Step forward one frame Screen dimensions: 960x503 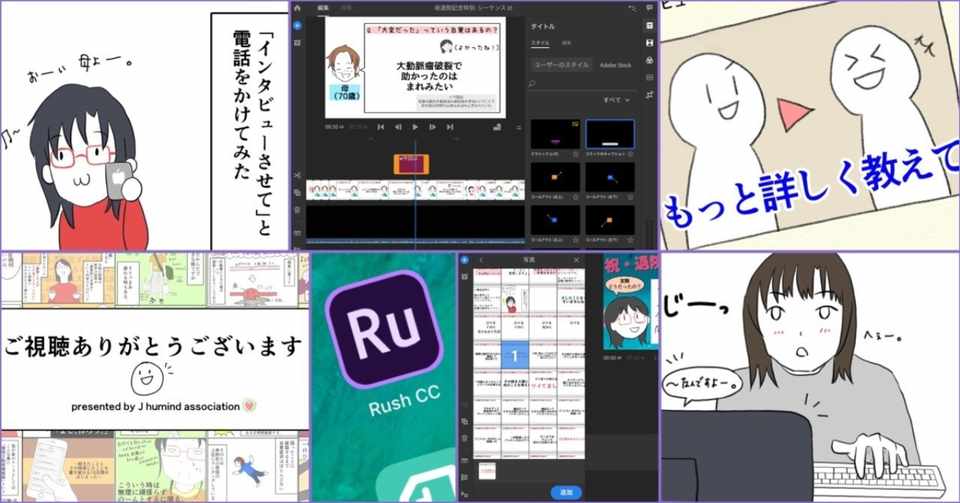(432, 127)
